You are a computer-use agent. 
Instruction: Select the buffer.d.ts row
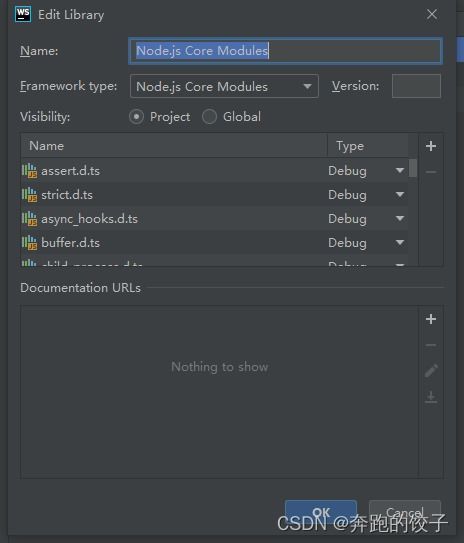pyautogui.click(x=214, y=243)
